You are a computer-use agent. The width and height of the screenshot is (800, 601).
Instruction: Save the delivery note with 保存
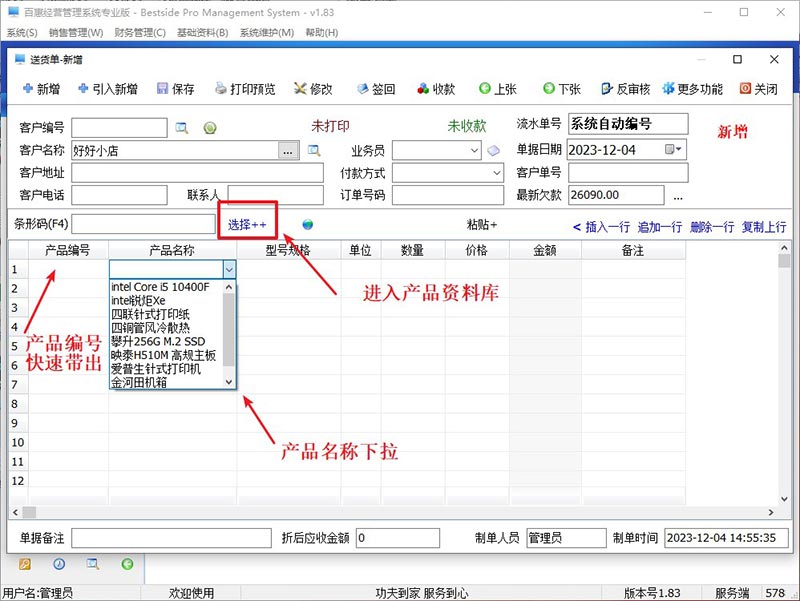(176, 89)
